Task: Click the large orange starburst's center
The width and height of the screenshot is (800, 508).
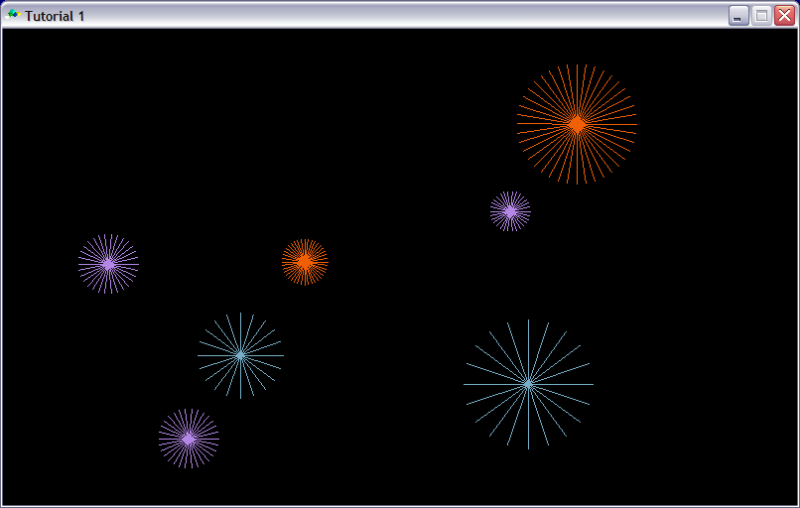Action: 577,124
